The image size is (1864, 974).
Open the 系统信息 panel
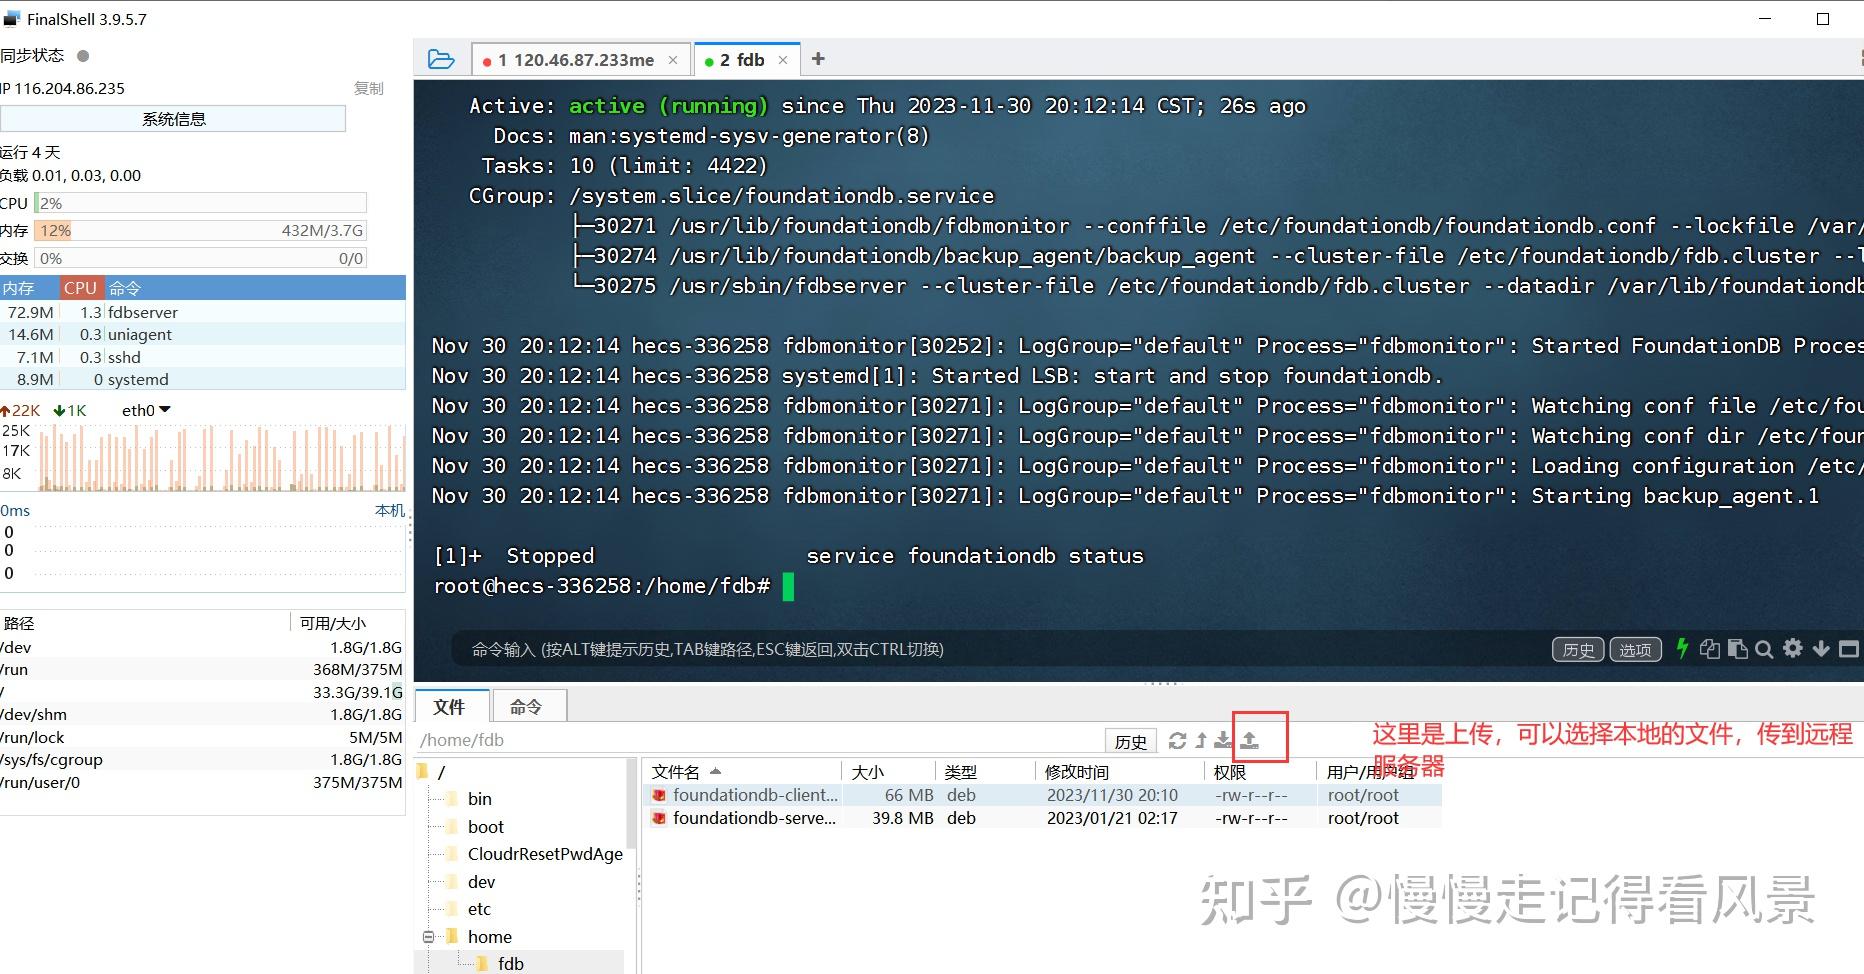pos(173,118)
